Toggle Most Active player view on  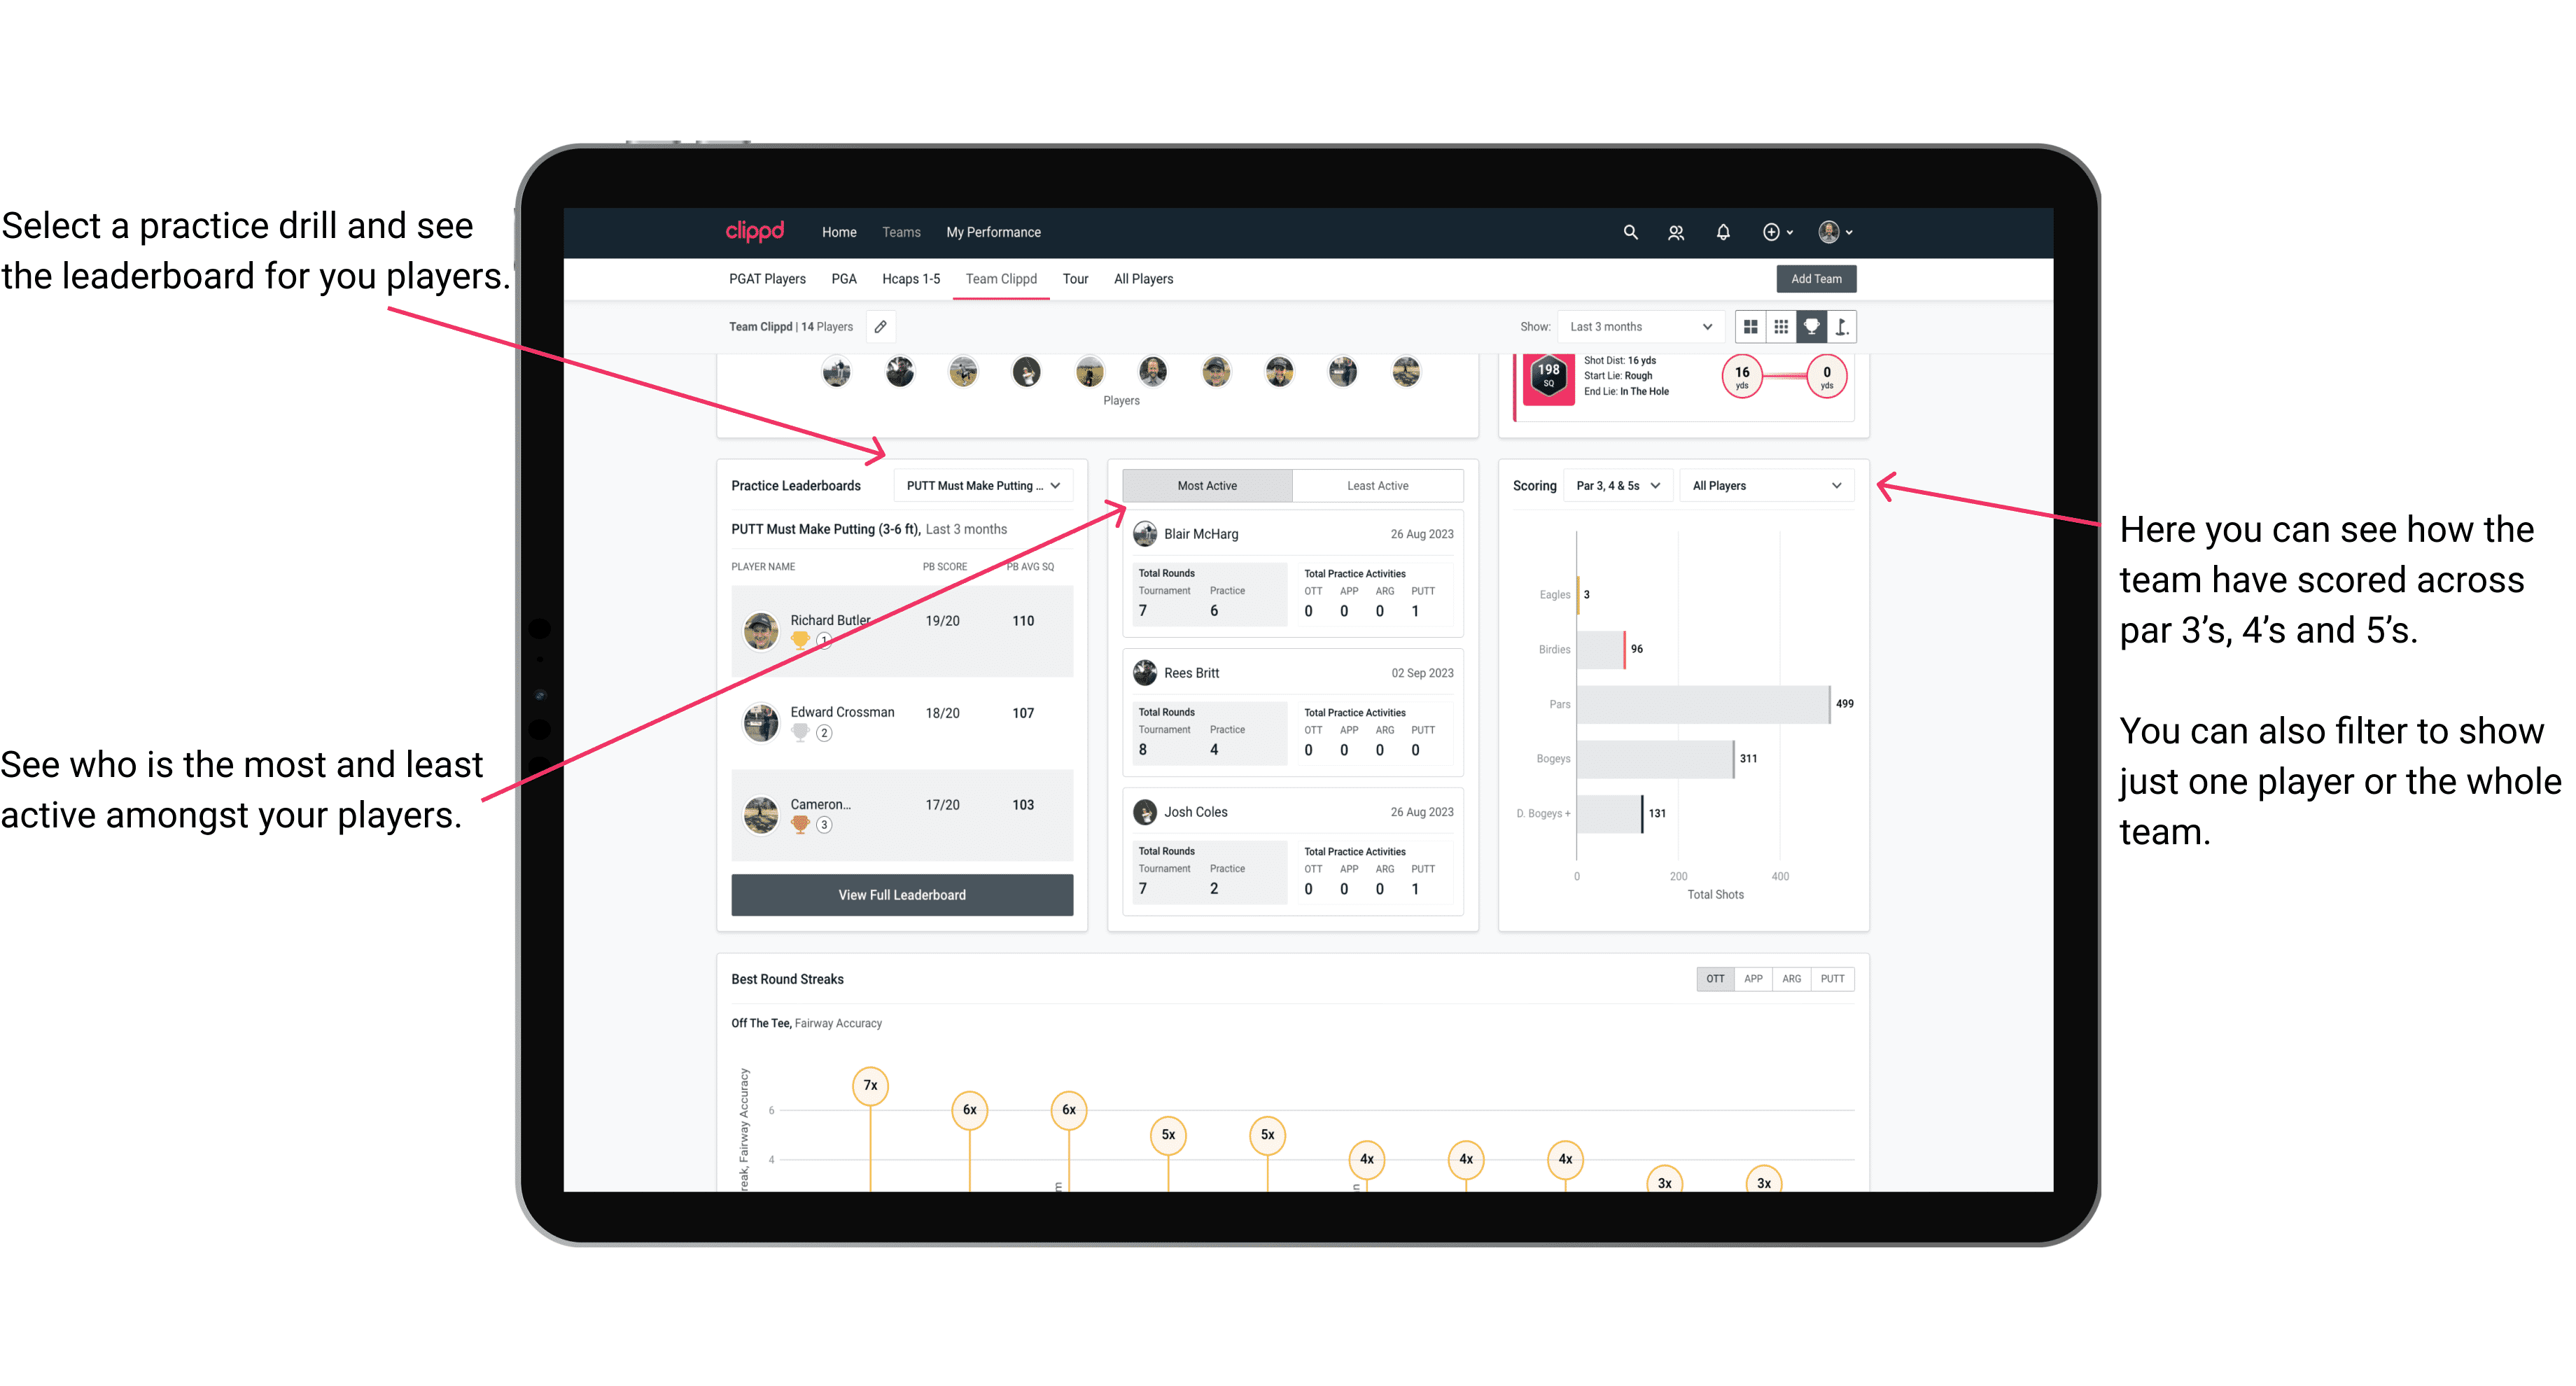(1206, 486)
